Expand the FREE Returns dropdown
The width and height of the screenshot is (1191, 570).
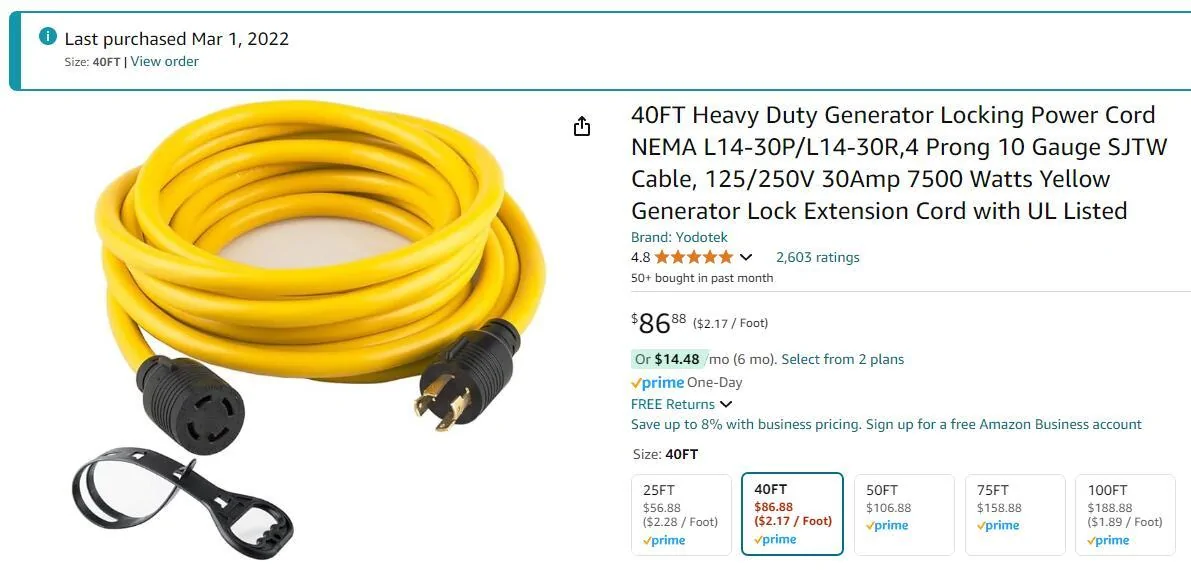click(x=726, y=404)
